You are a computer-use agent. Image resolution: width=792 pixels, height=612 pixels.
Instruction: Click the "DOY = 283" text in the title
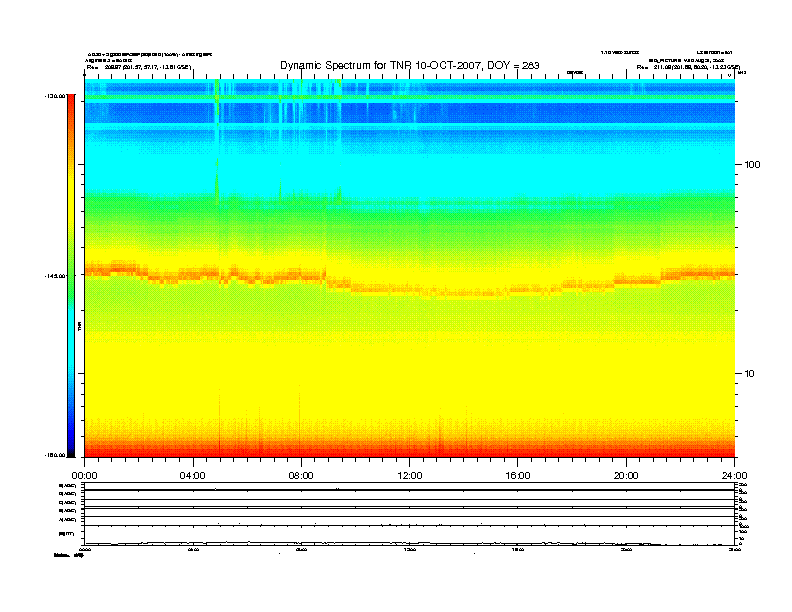[x=513, y=66]
